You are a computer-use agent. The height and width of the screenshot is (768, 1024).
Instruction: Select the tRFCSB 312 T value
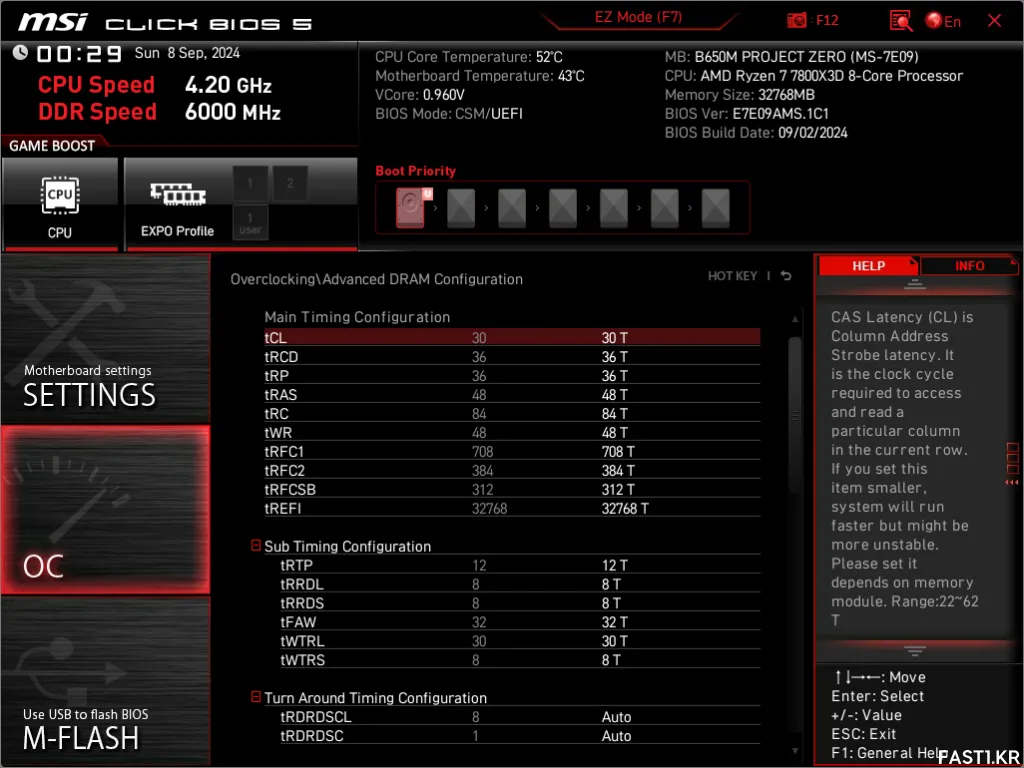[618, 489]
